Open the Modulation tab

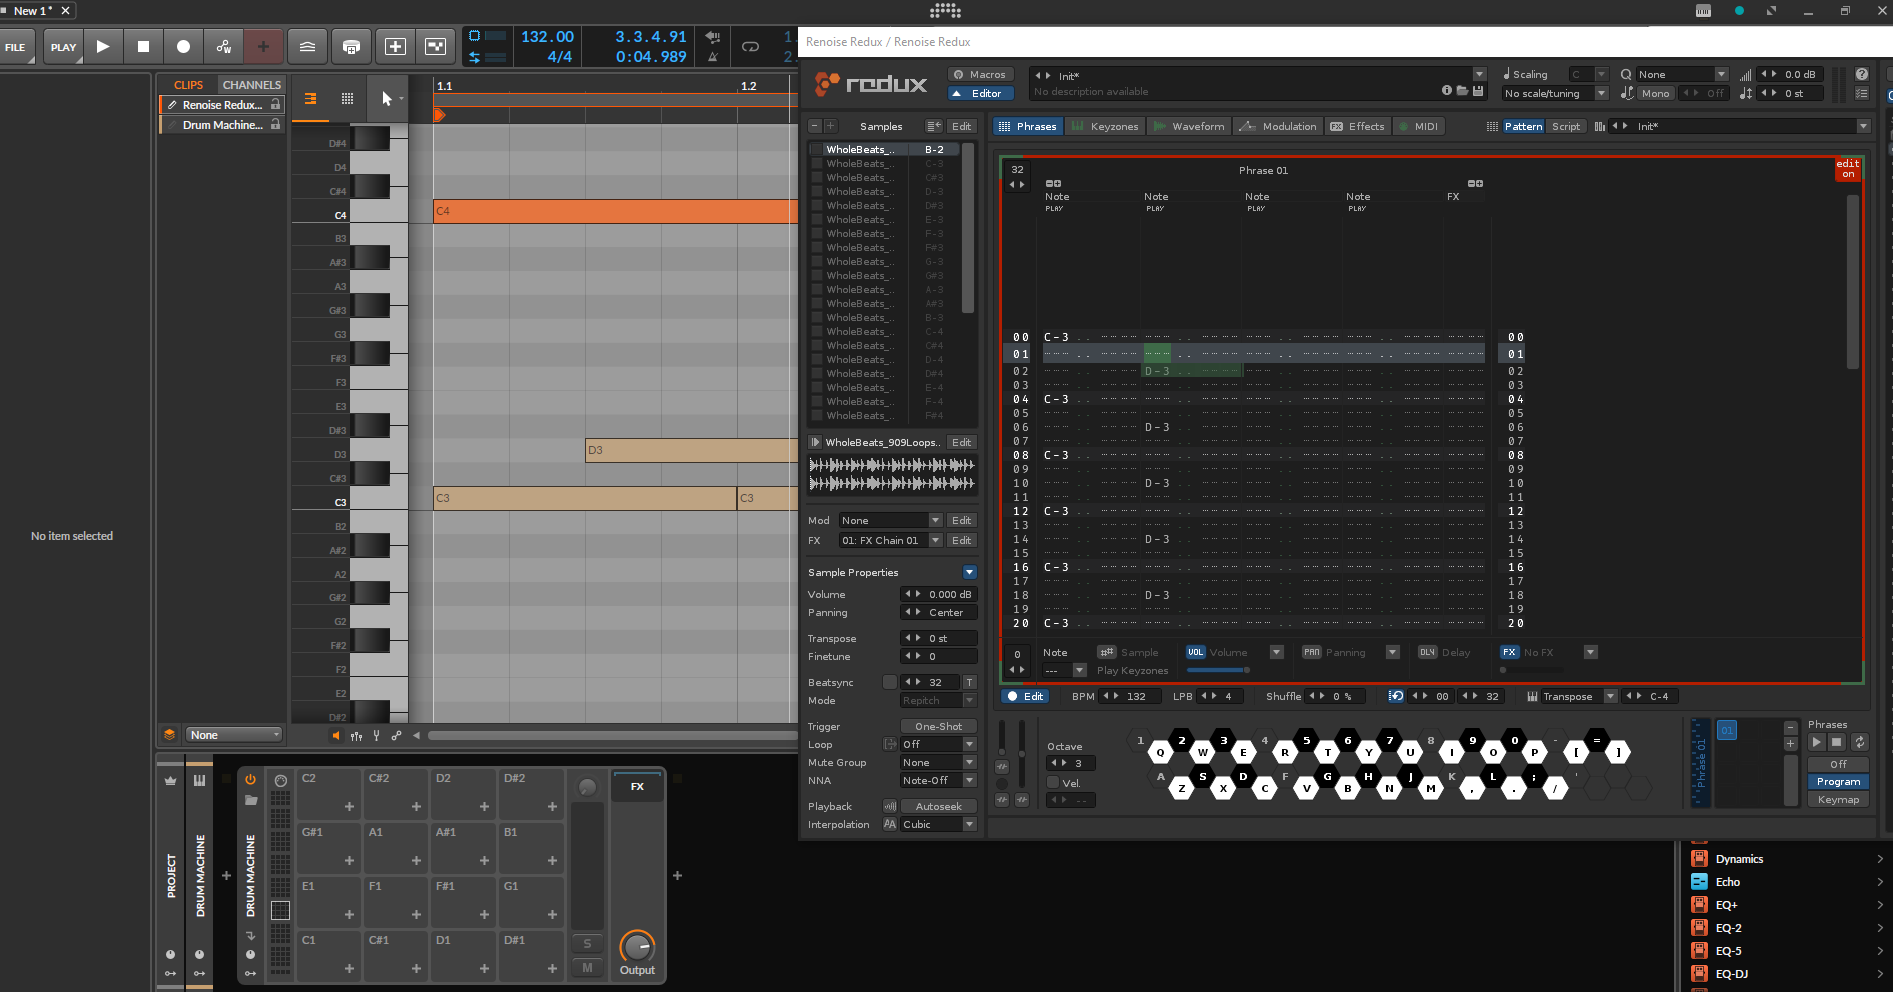[1279, 126]
